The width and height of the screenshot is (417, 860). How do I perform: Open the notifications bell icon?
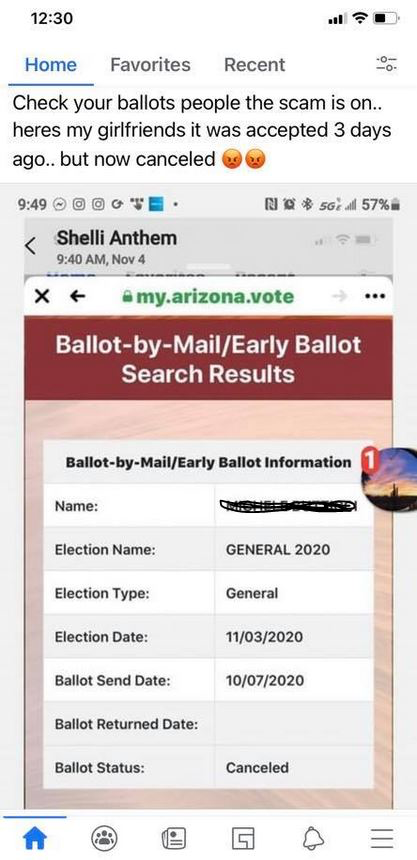tap(312, 838)
